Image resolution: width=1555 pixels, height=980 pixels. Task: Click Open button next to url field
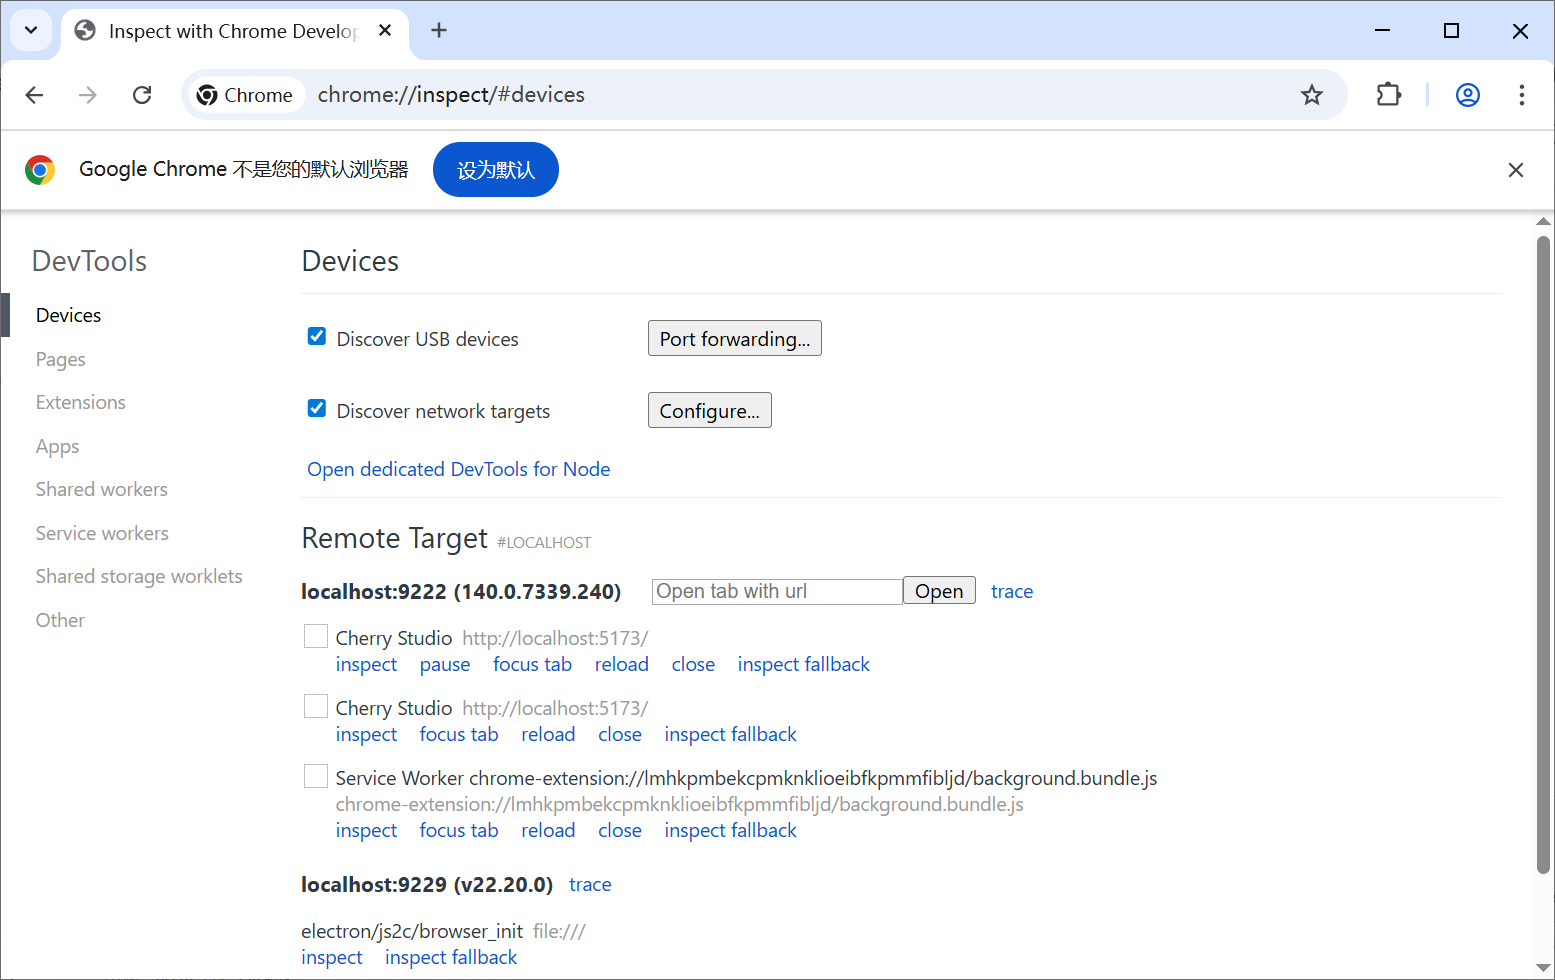pyautogui.click(x=939, y=591)
